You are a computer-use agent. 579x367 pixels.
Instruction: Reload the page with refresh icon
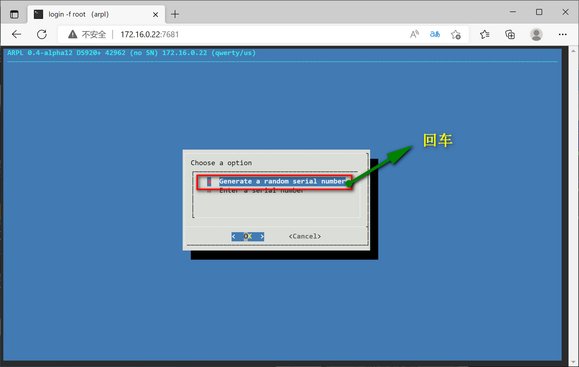(42, 34)
